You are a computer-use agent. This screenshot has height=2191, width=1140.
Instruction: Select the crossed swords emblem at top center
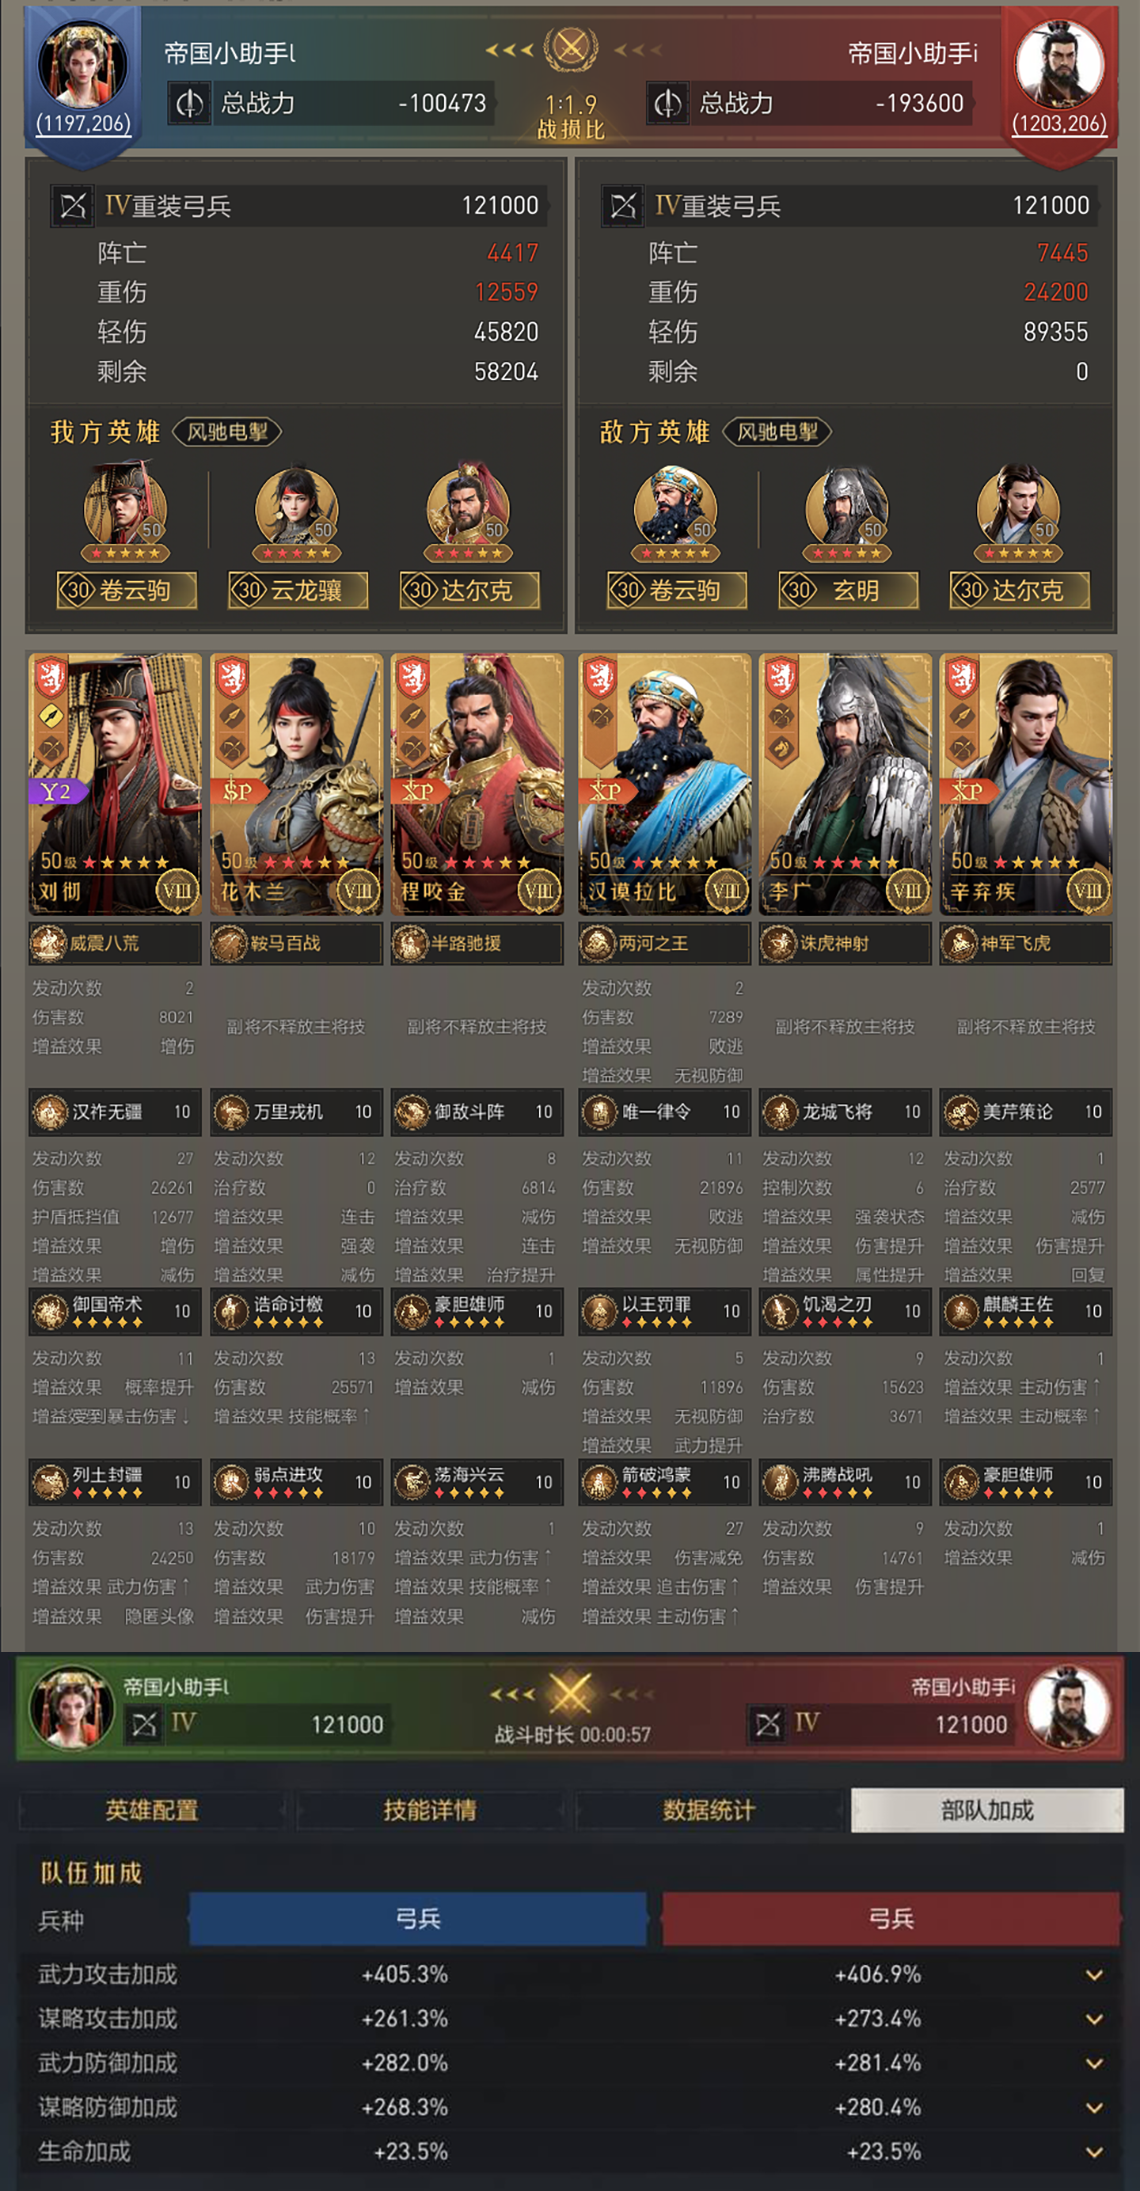coord(571,47)
